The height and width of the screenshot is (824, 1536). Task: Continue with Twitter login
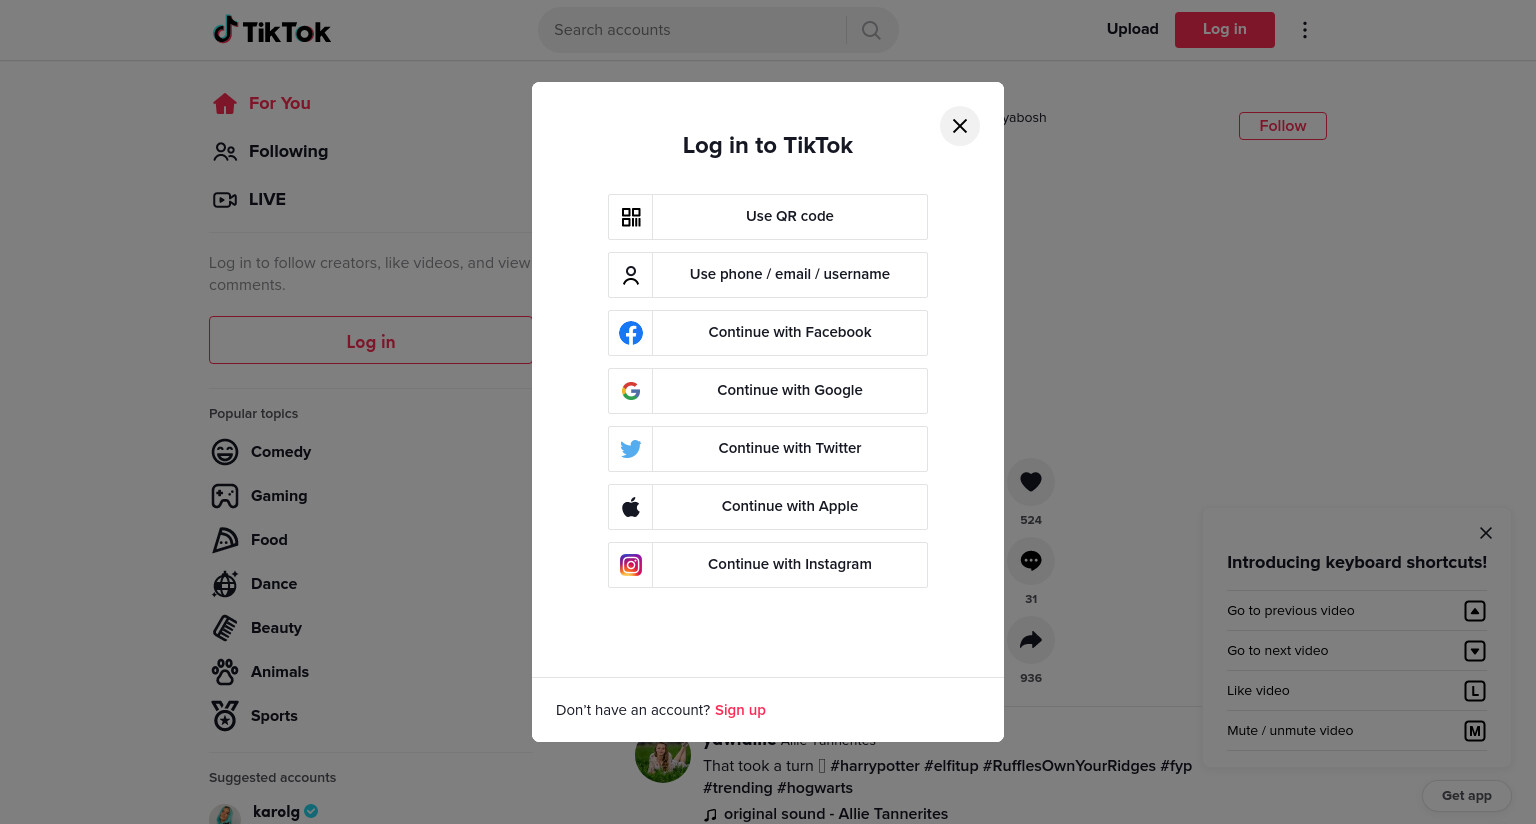(768, 449)
